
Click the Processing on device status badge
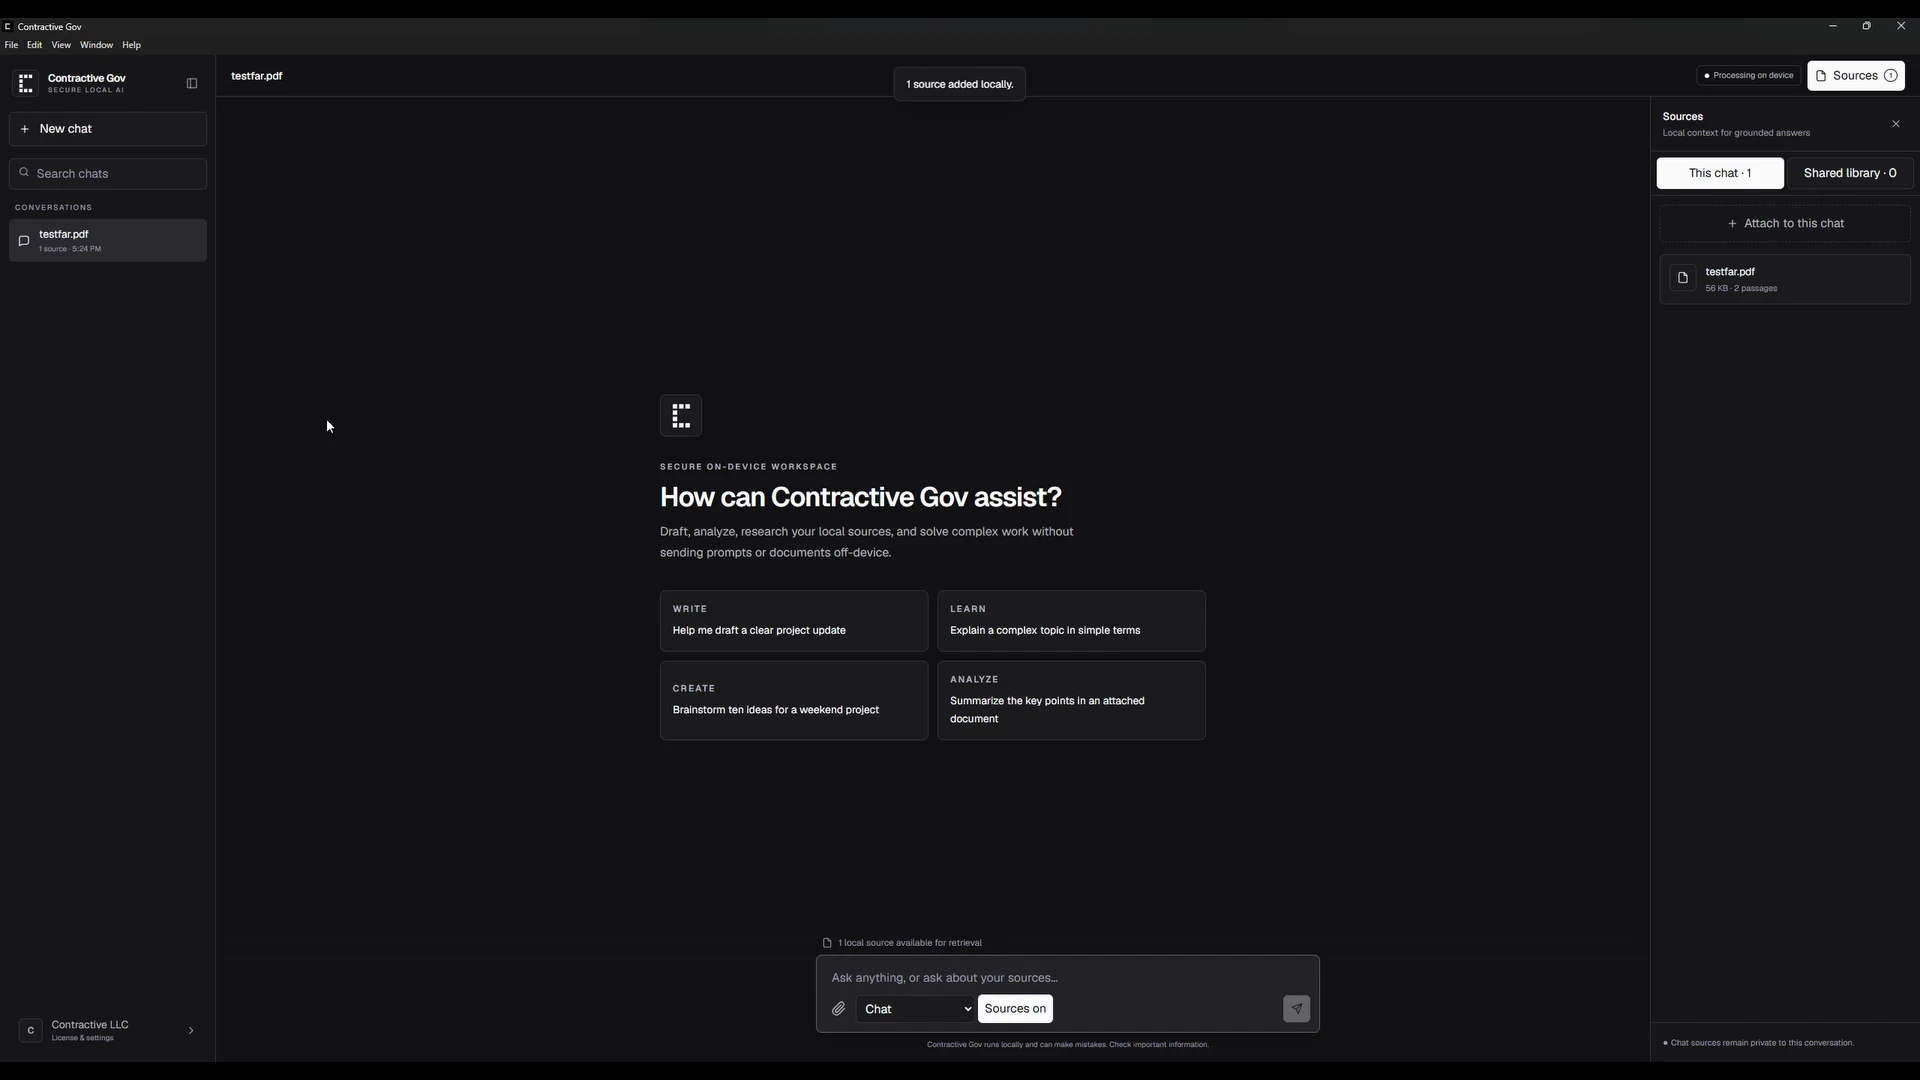(1748, 76)
